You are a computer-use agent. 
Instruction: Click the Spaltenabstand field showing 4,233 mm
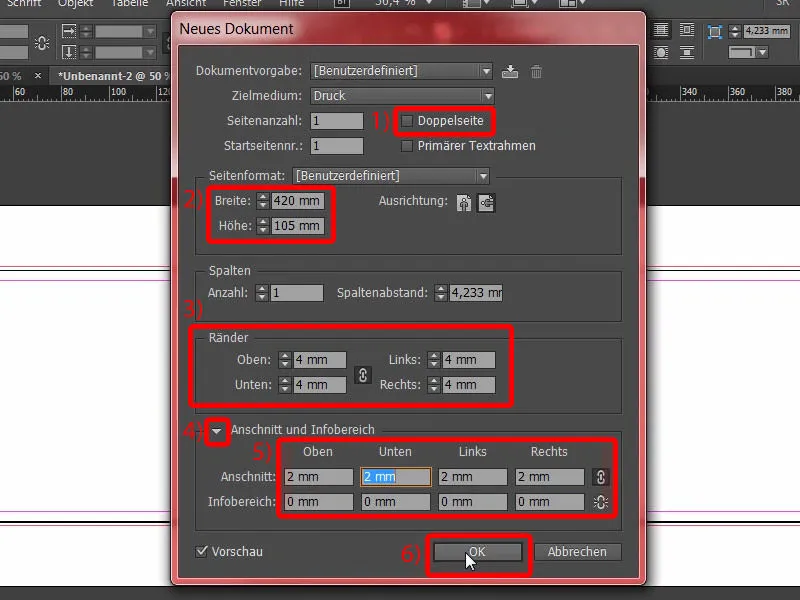point(476,293)
